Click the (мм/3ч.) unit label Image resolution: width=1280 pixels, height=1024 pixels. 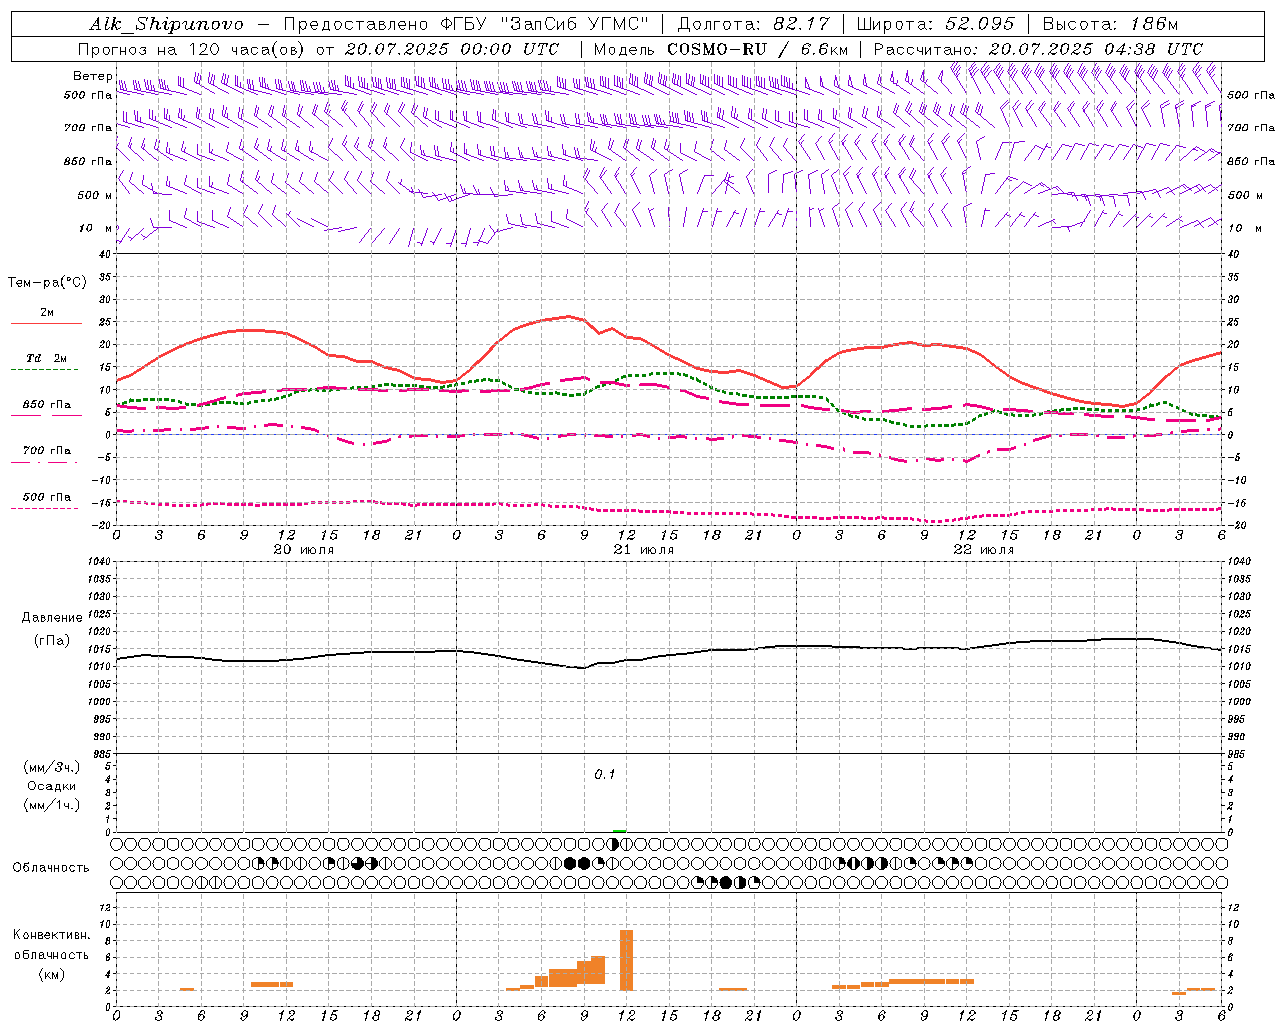point(51,767)
